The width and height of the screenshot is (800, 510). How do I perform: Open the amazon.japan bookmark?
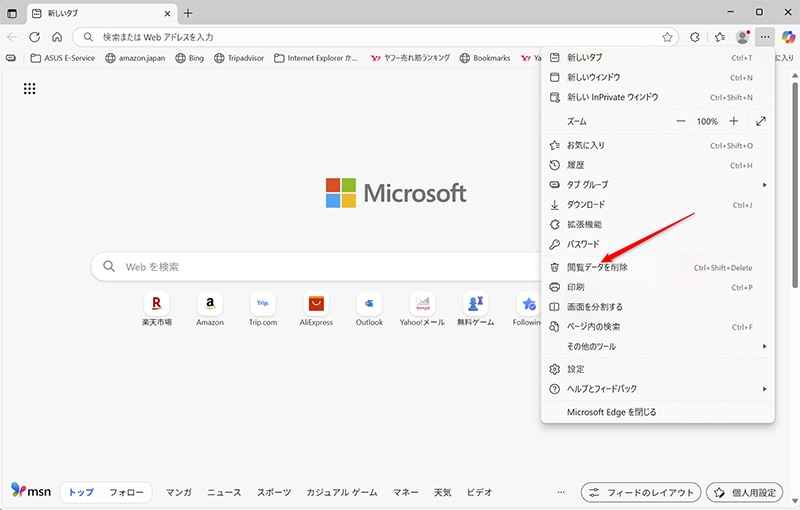tap(135, 58)
